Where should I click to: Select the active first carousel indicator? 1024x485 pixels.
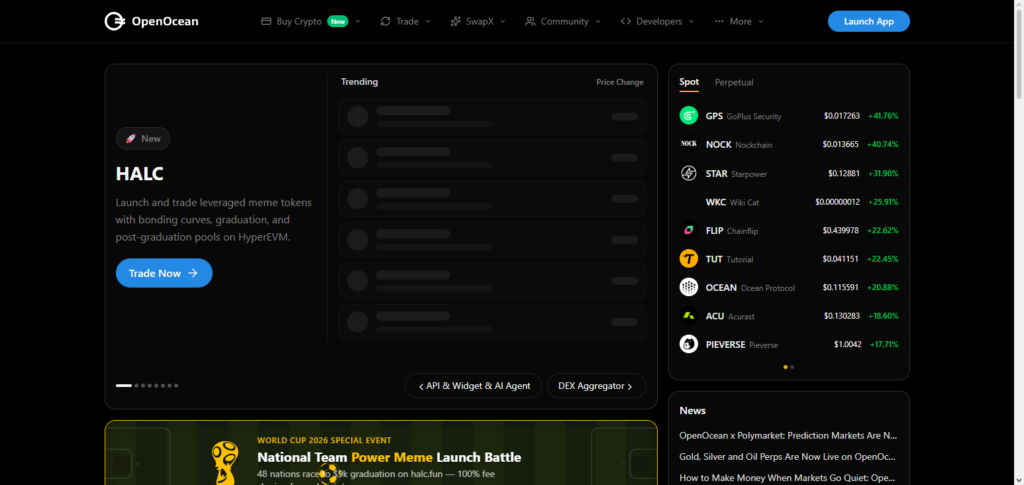pyautogui.click(x=123, y=386)
